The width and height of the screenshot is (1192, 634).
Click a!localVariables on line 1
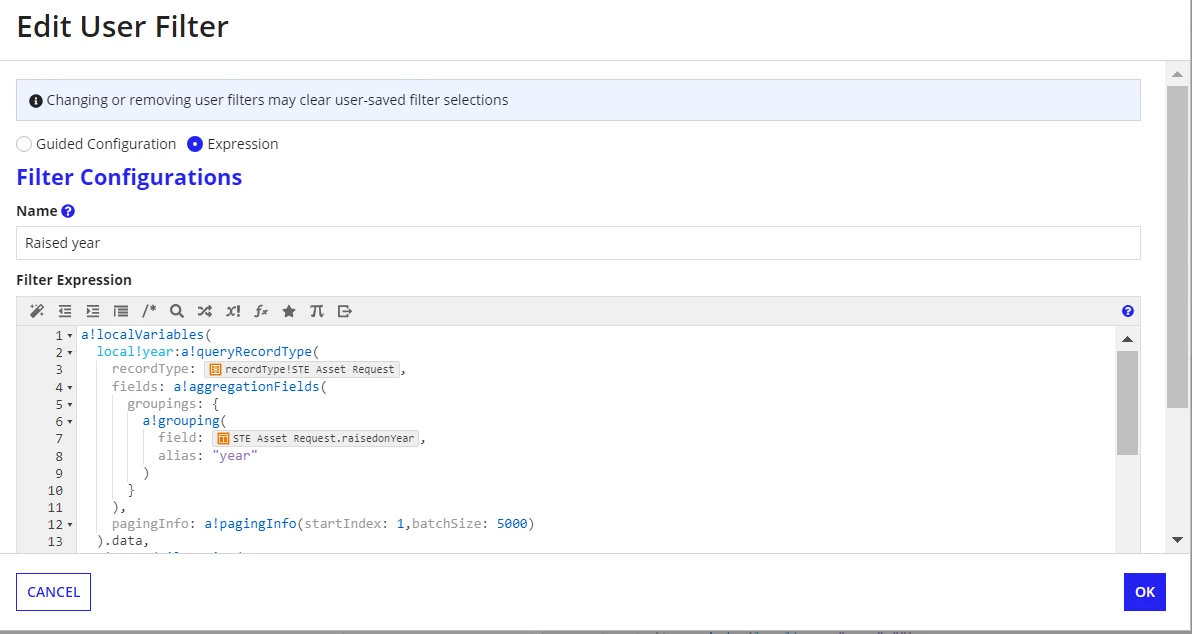tap(142, 334)
